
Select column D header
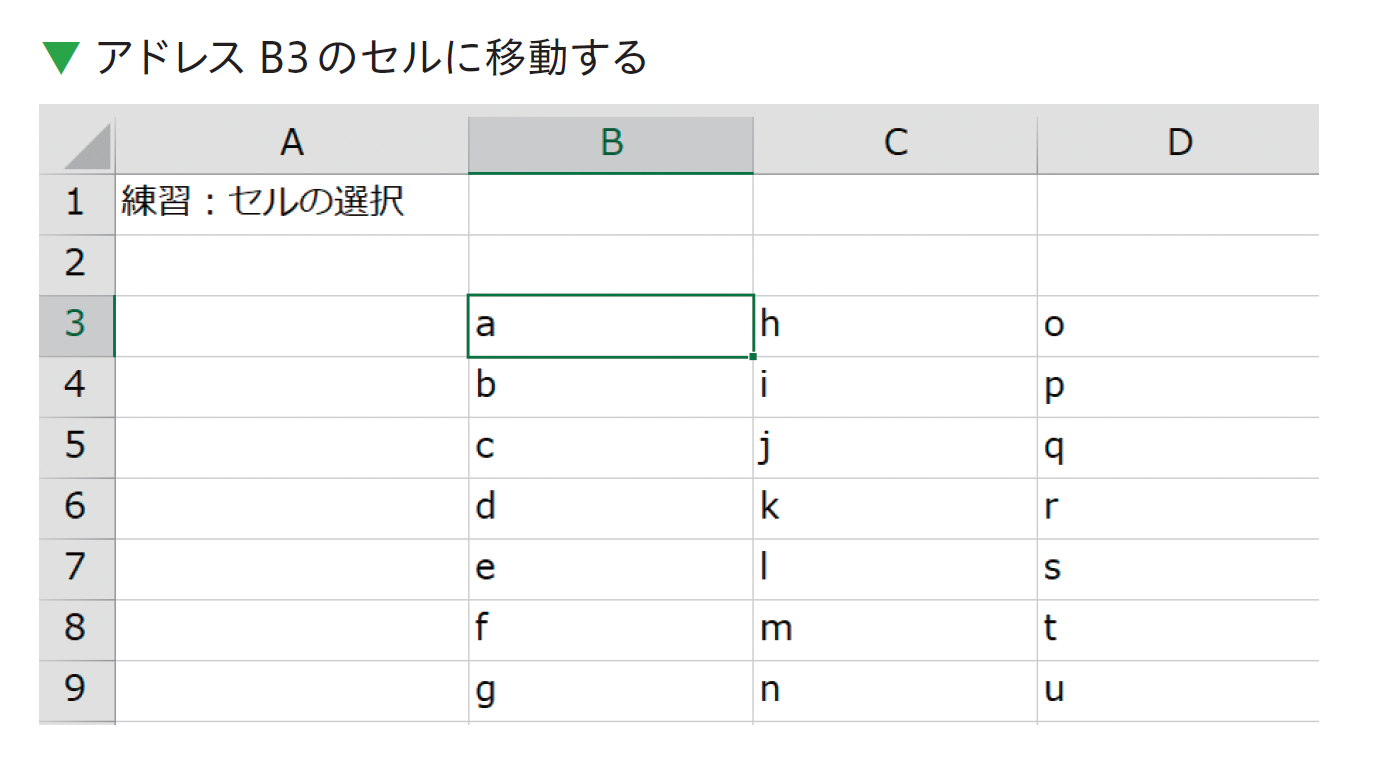click(1178, 144)
